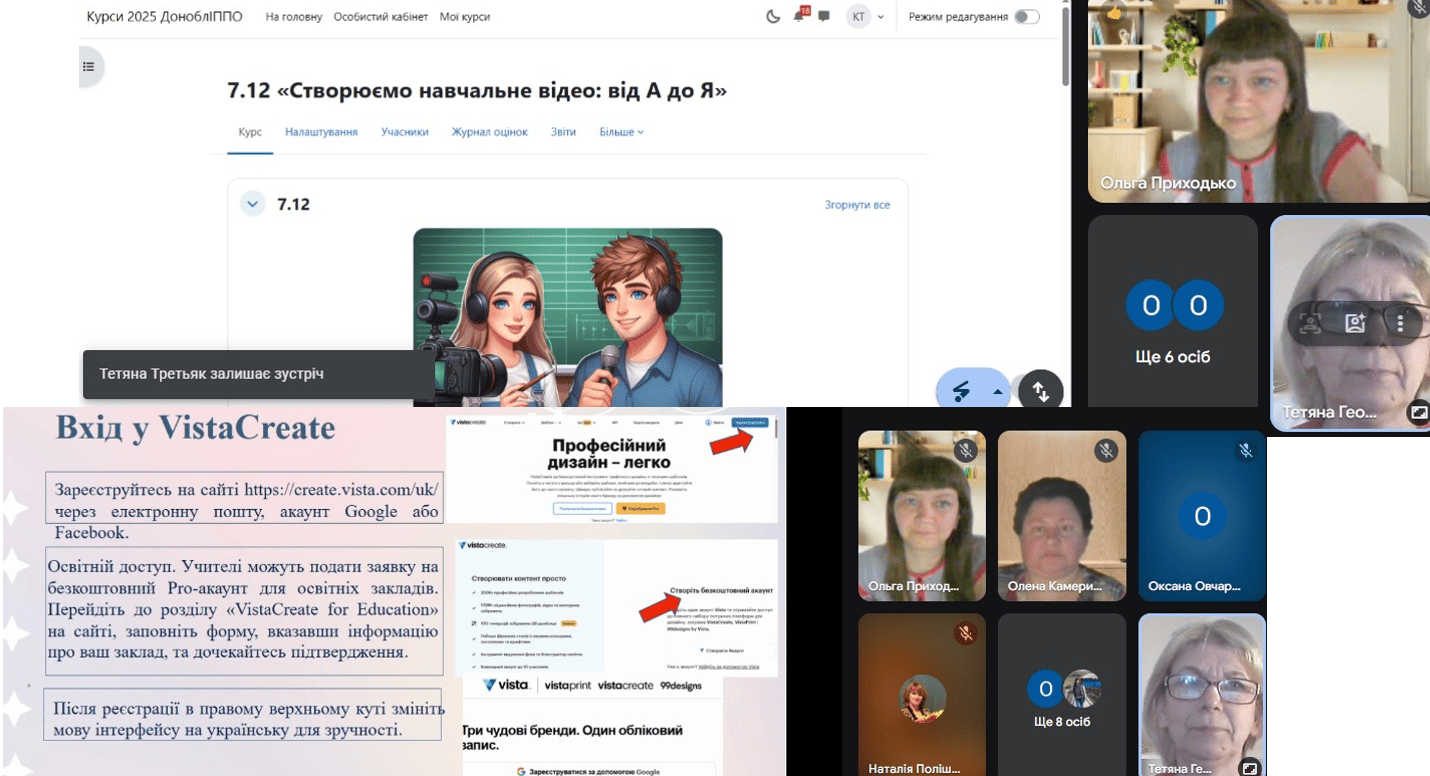
Task: Expand the KT user menu arrow
Action: pos(881,17)
